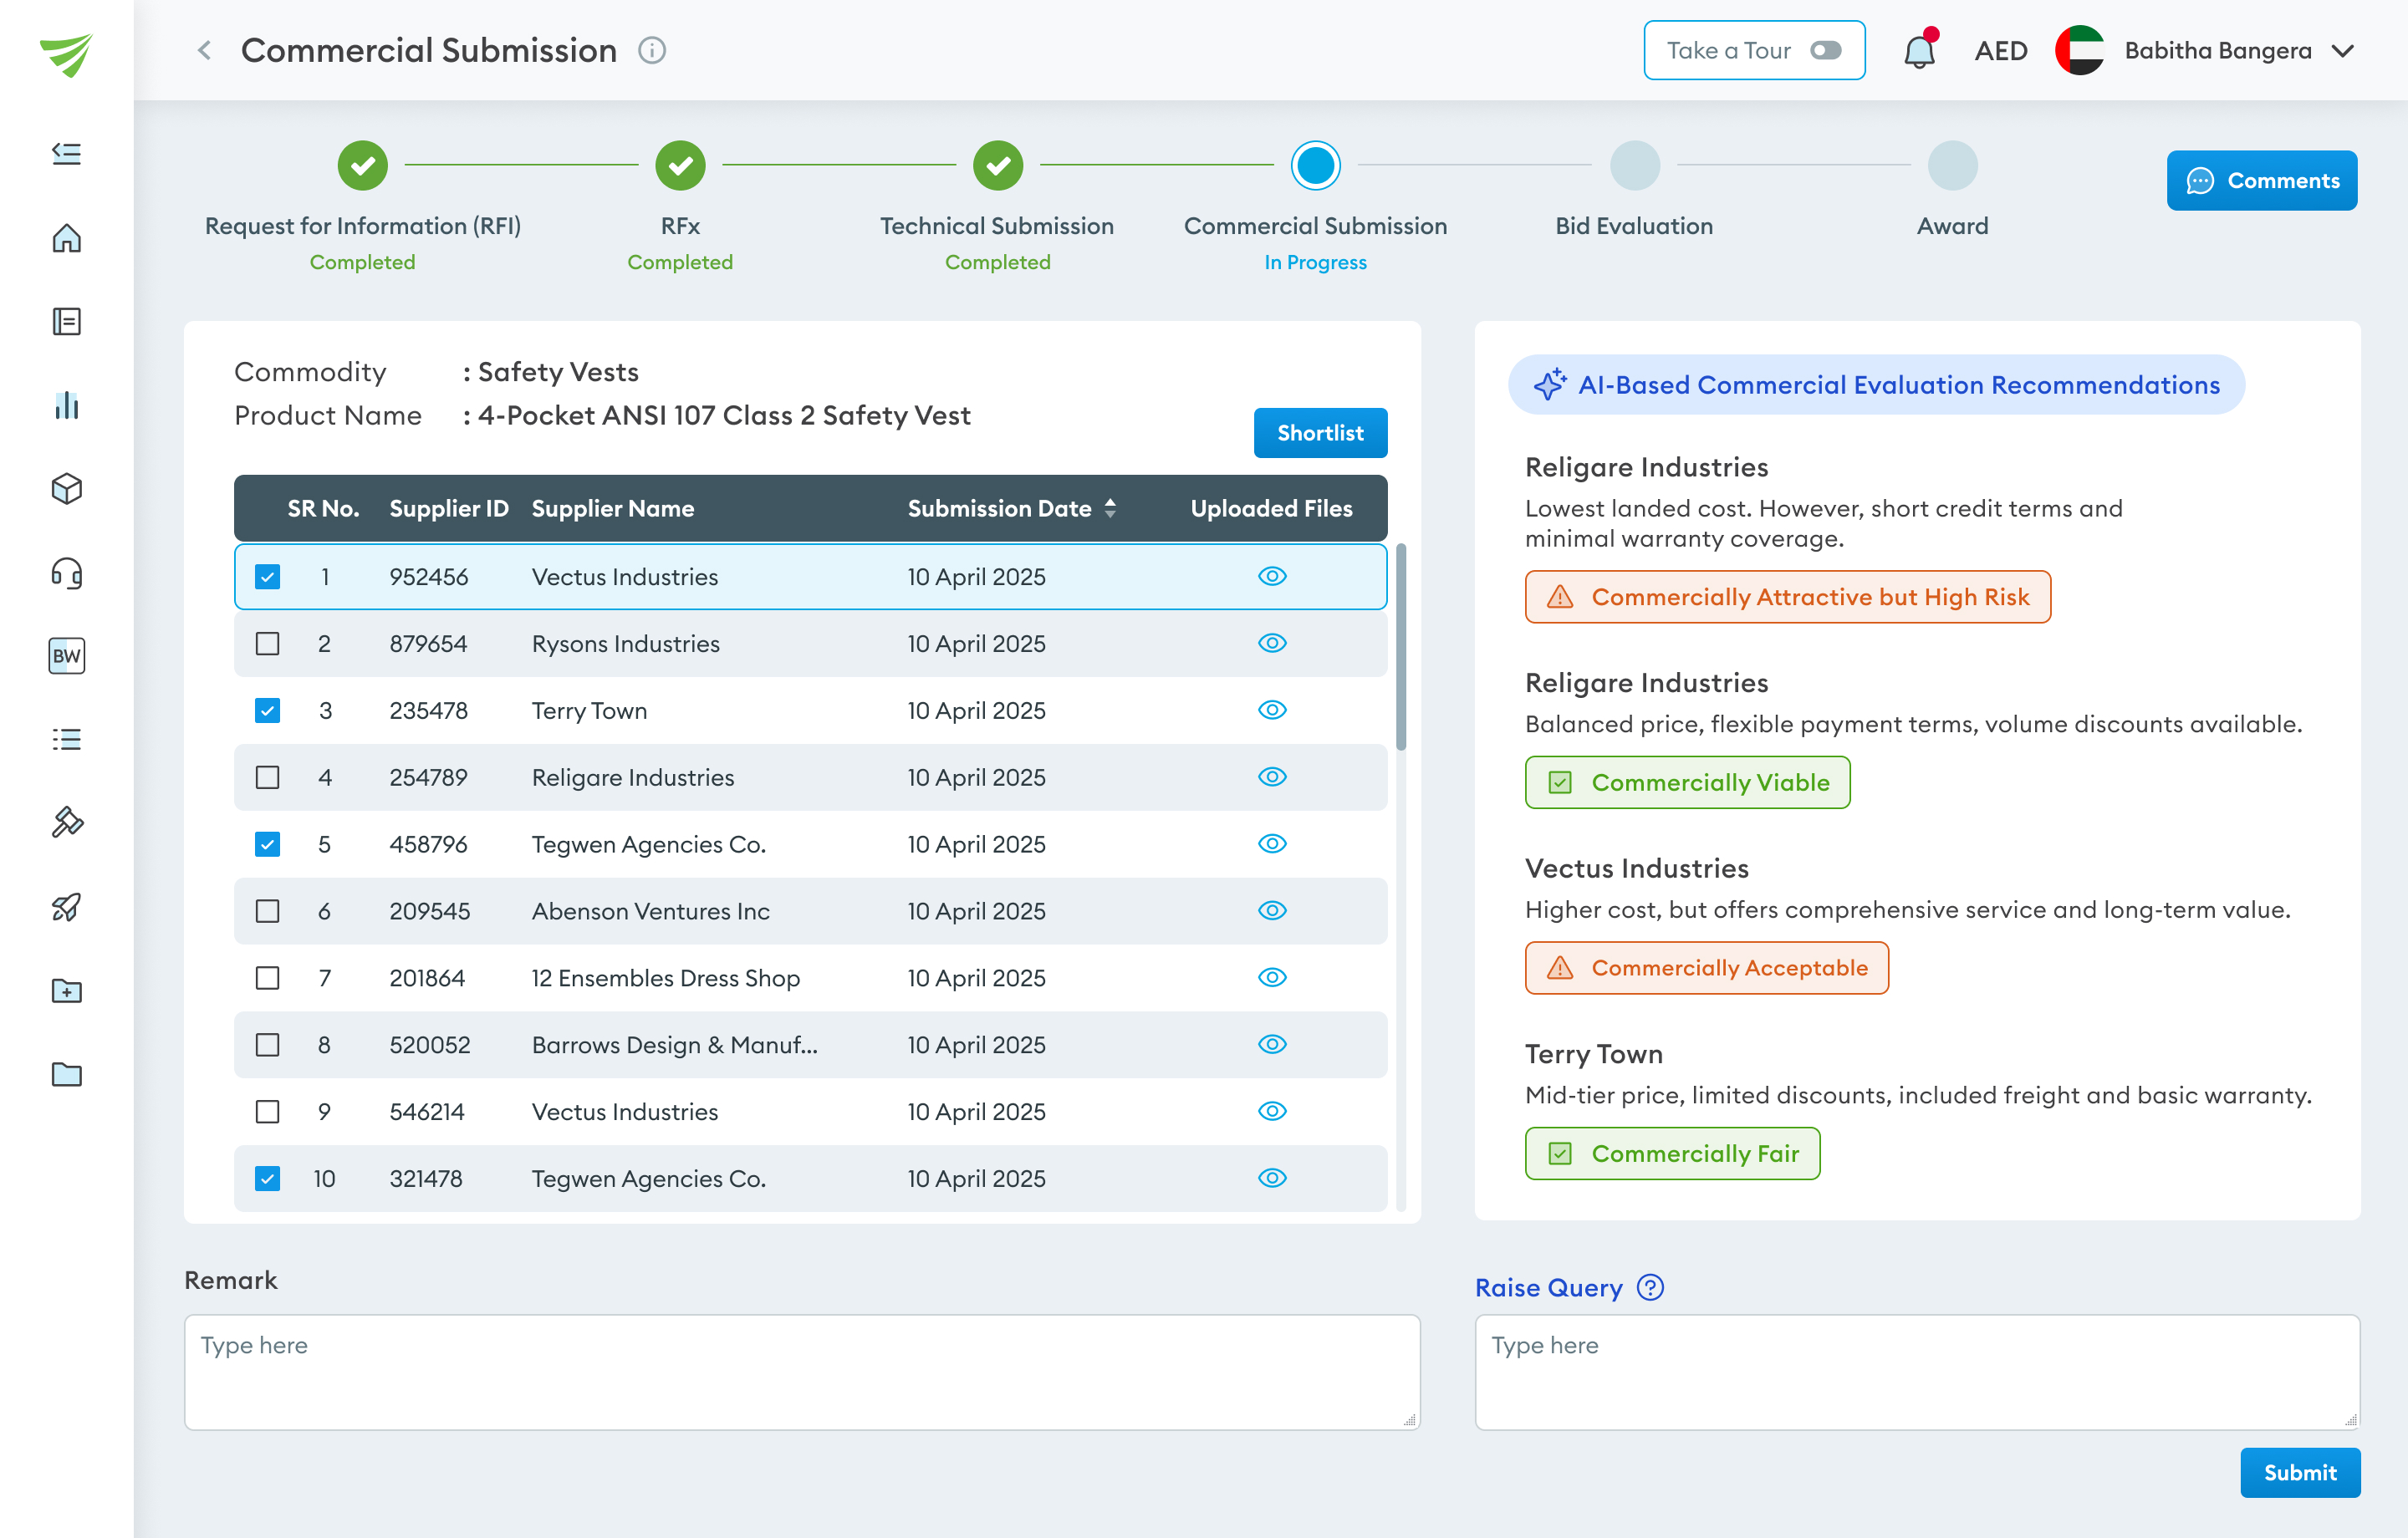Collapse the sidebar using the top arrow icon
This screenshot has width=2408, height=1538.
pyautogui.click(x=66, y=152)
